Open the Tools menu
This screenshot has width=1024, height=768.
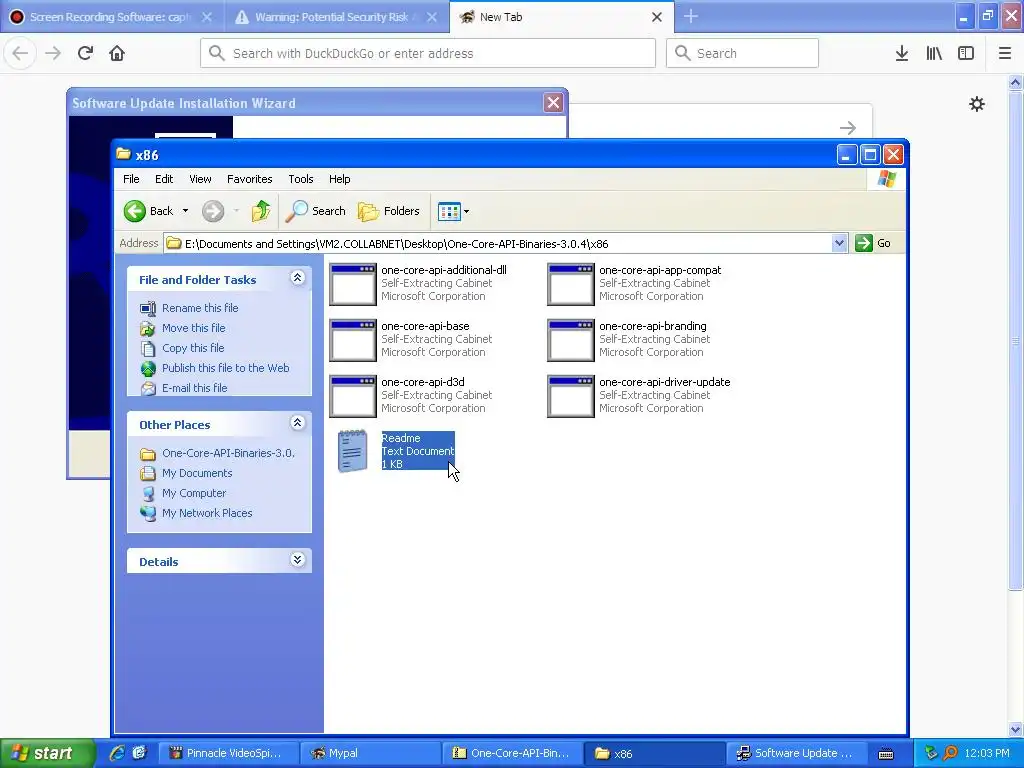click(300, 179)
